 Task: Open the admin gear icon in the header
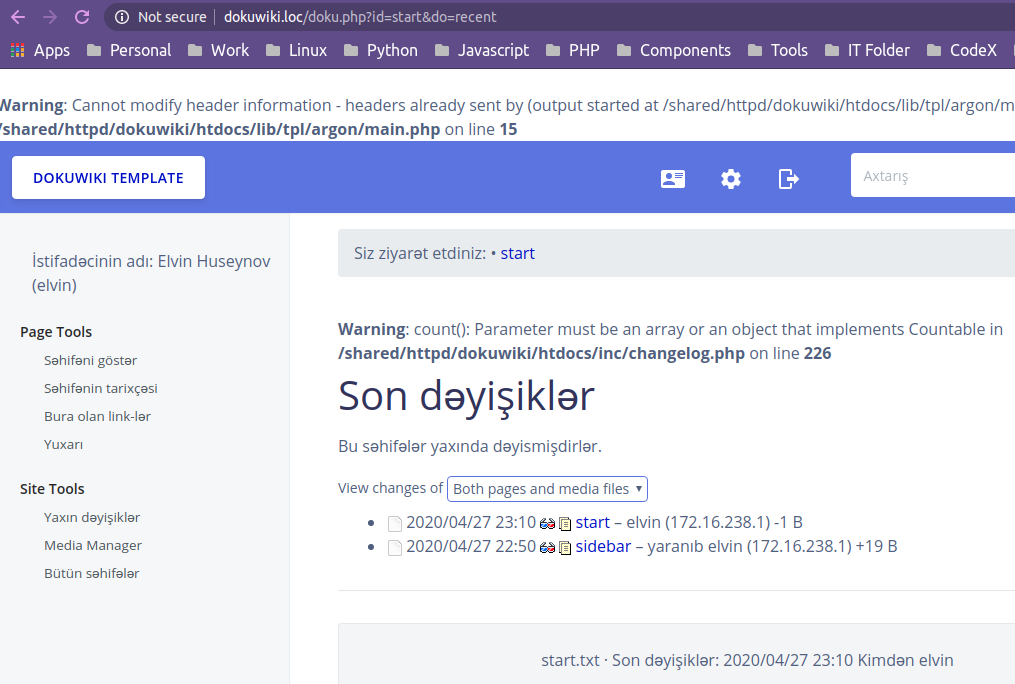[731, 179]
